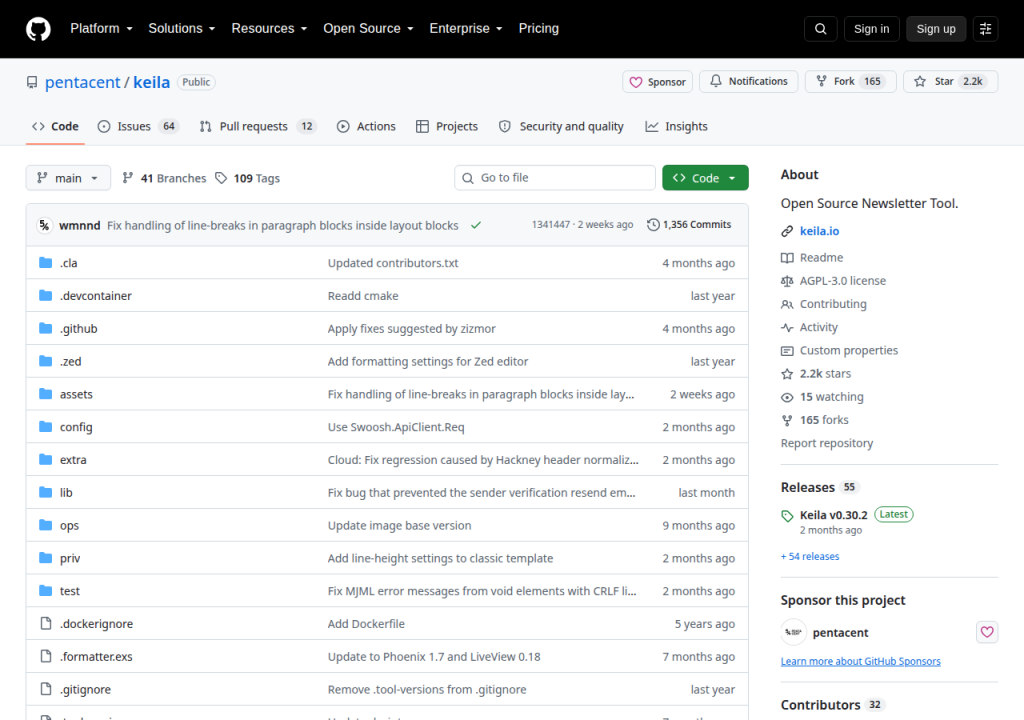The width and height of the screenshot is (1024, 720).
Task: Expand the Resources menu
Action: tap(269, 29)
